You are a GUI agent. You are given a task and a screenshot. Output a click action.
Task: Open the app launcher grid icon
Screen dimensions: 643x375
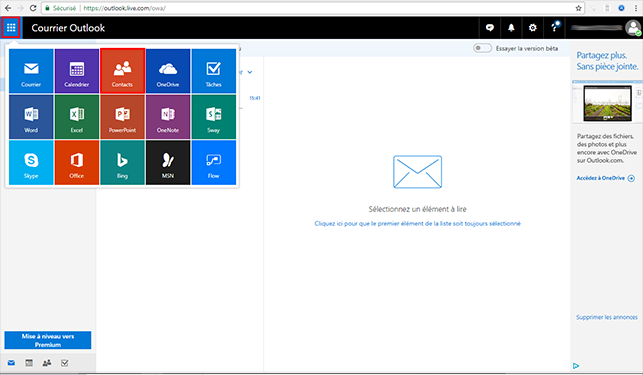click(11, 28)
